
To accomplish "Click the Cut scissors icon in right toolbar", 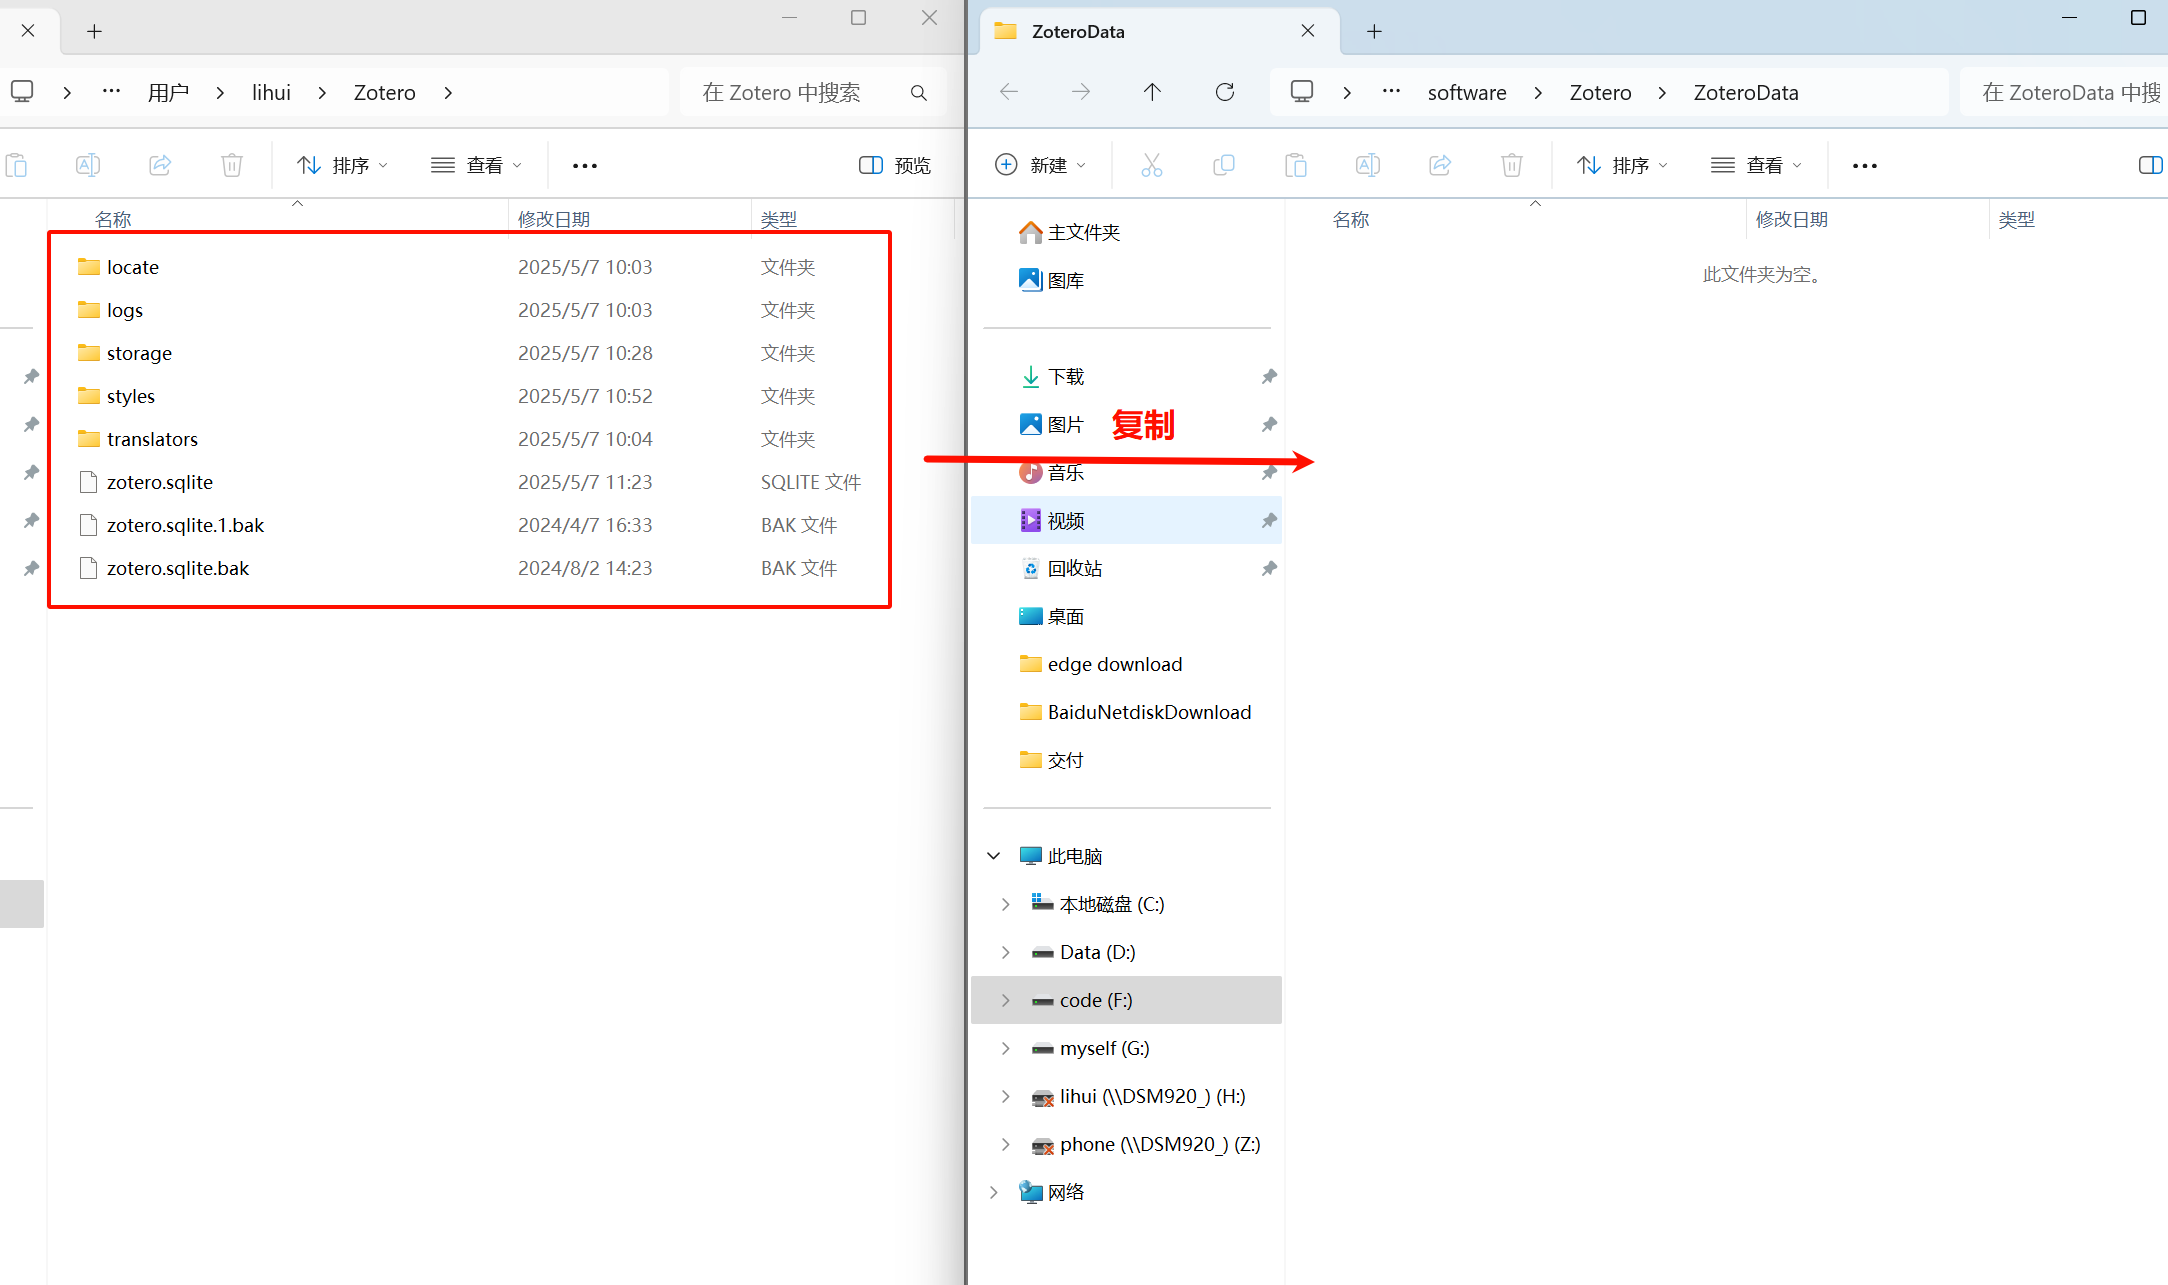I will pos(1151,165).
